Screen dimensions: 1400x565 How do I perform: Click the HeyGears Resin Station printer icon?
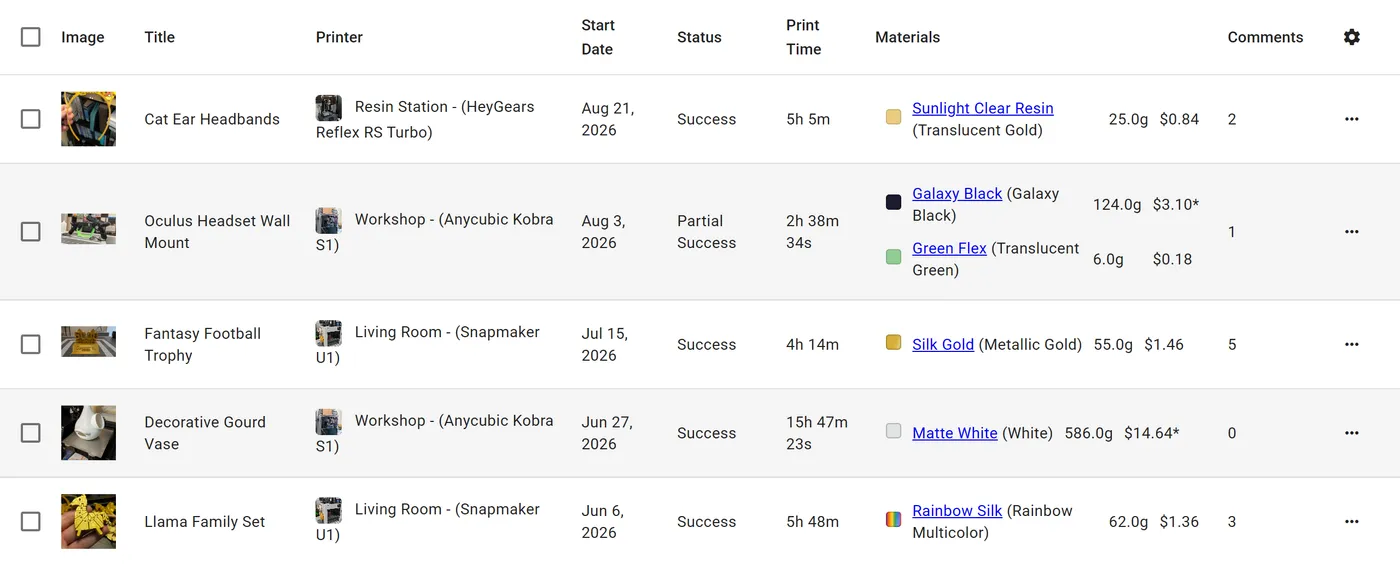tap(329, 107)
